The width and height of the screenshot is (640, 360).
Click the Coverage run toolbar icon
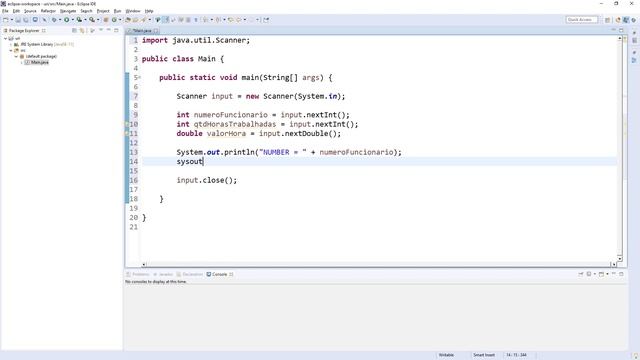pyautogui.click(x=79, y=20)
